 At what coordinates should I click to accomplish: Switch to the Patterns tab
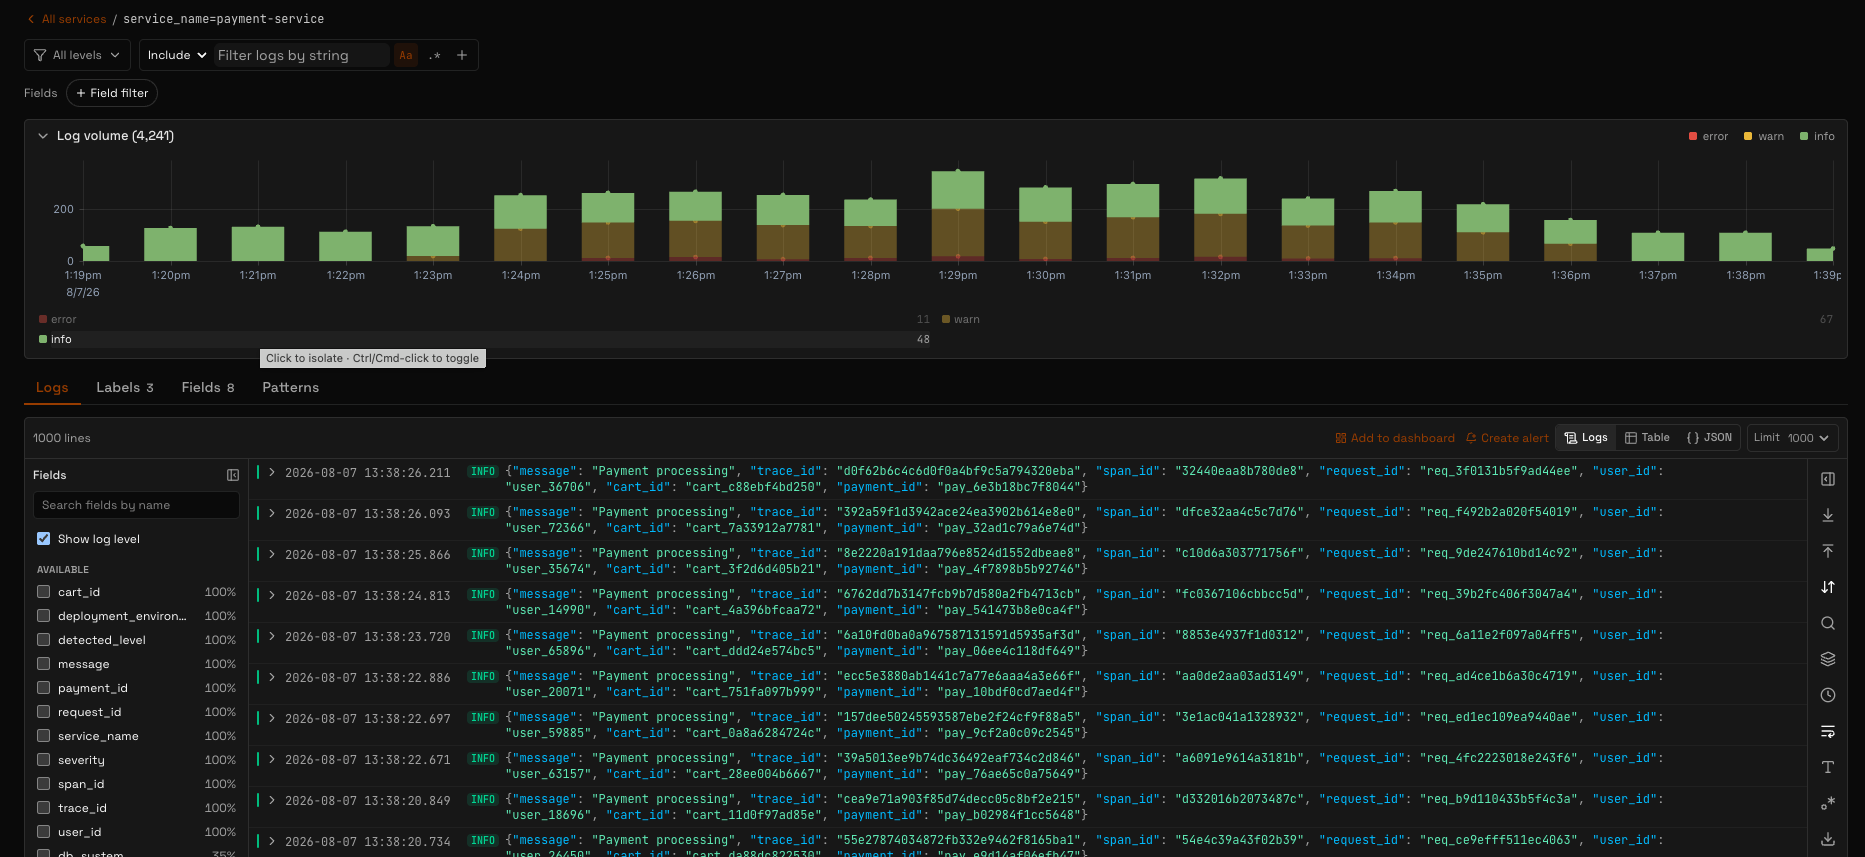click(x=291, y=387)
